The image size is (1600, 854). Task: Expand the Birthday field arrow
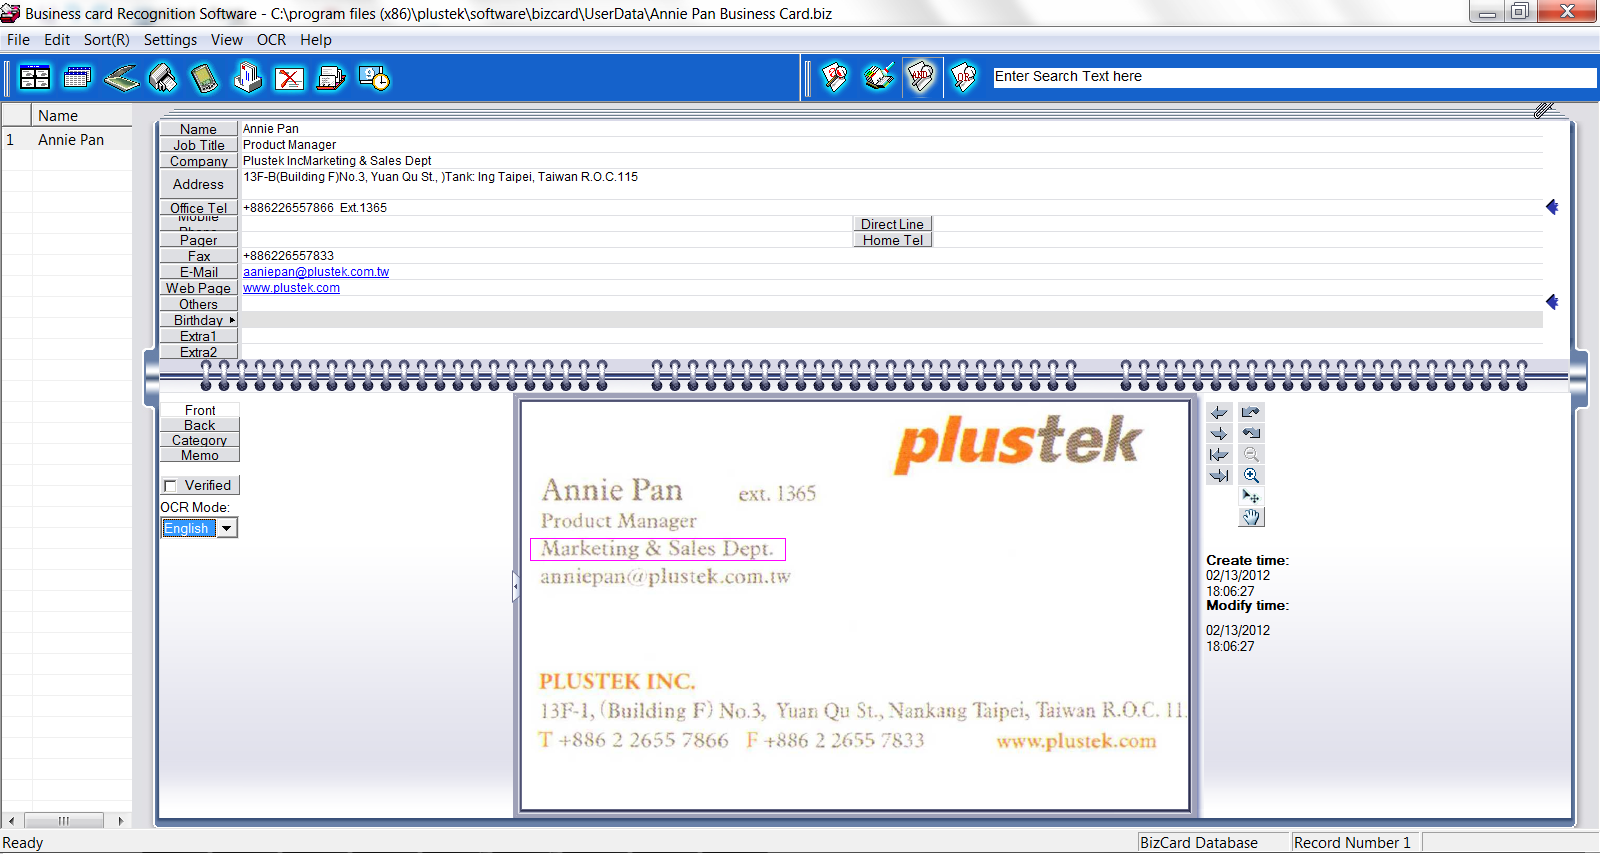[x=232, y=320]
